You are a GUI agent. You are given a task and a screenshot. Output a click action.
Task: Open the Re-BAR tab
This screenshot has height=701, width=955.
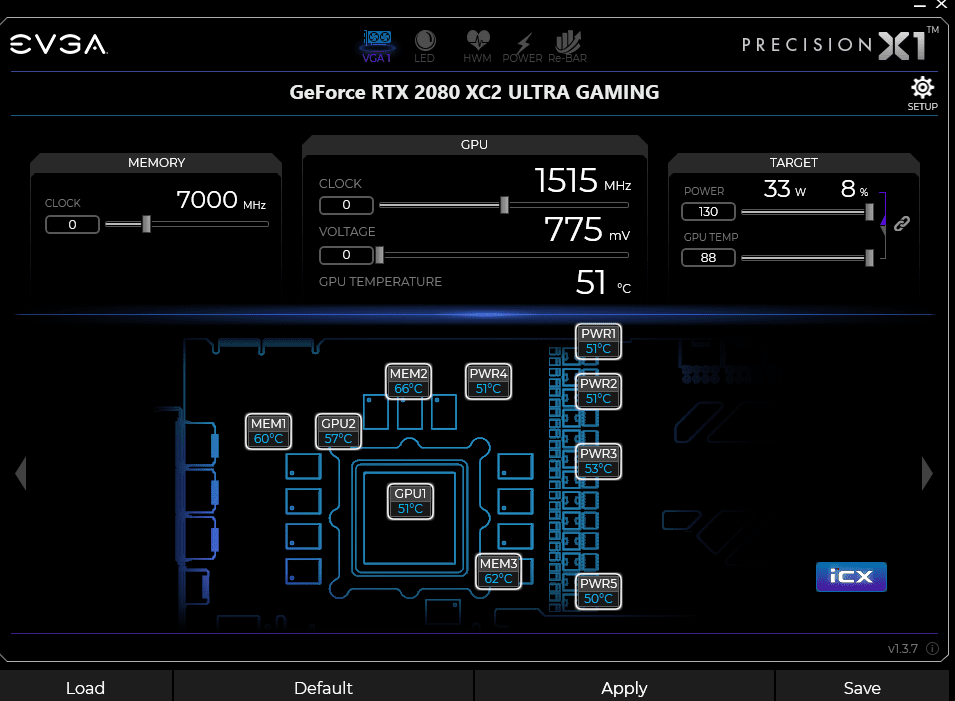tap(567, 46)
